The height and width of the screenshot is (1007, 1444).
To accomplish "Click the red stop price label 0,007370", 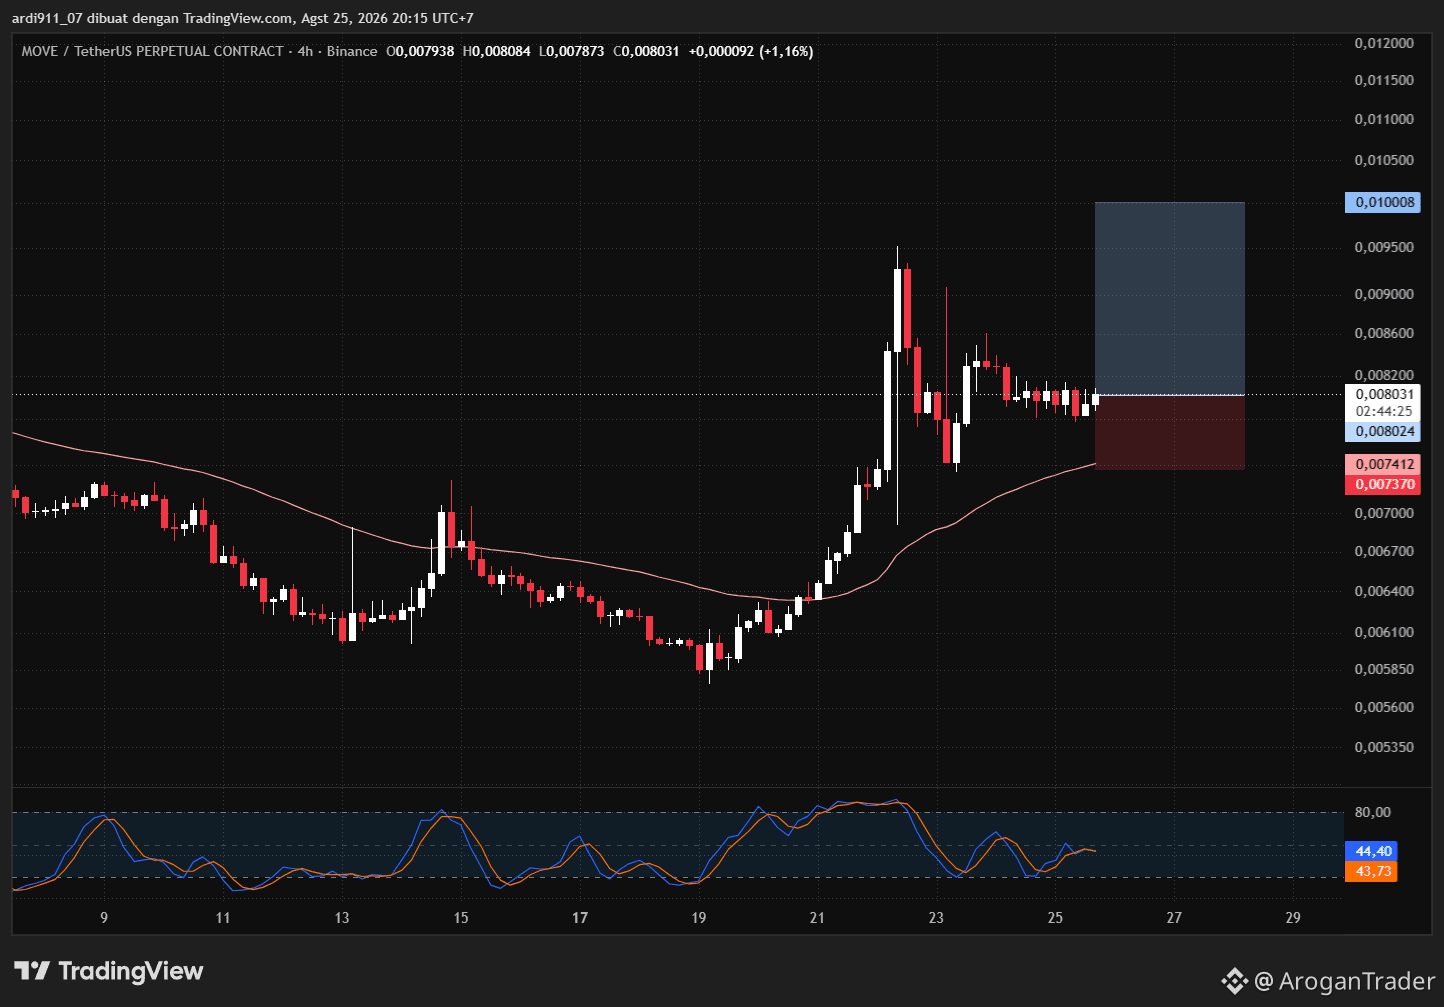I will tap(1381, 484).
